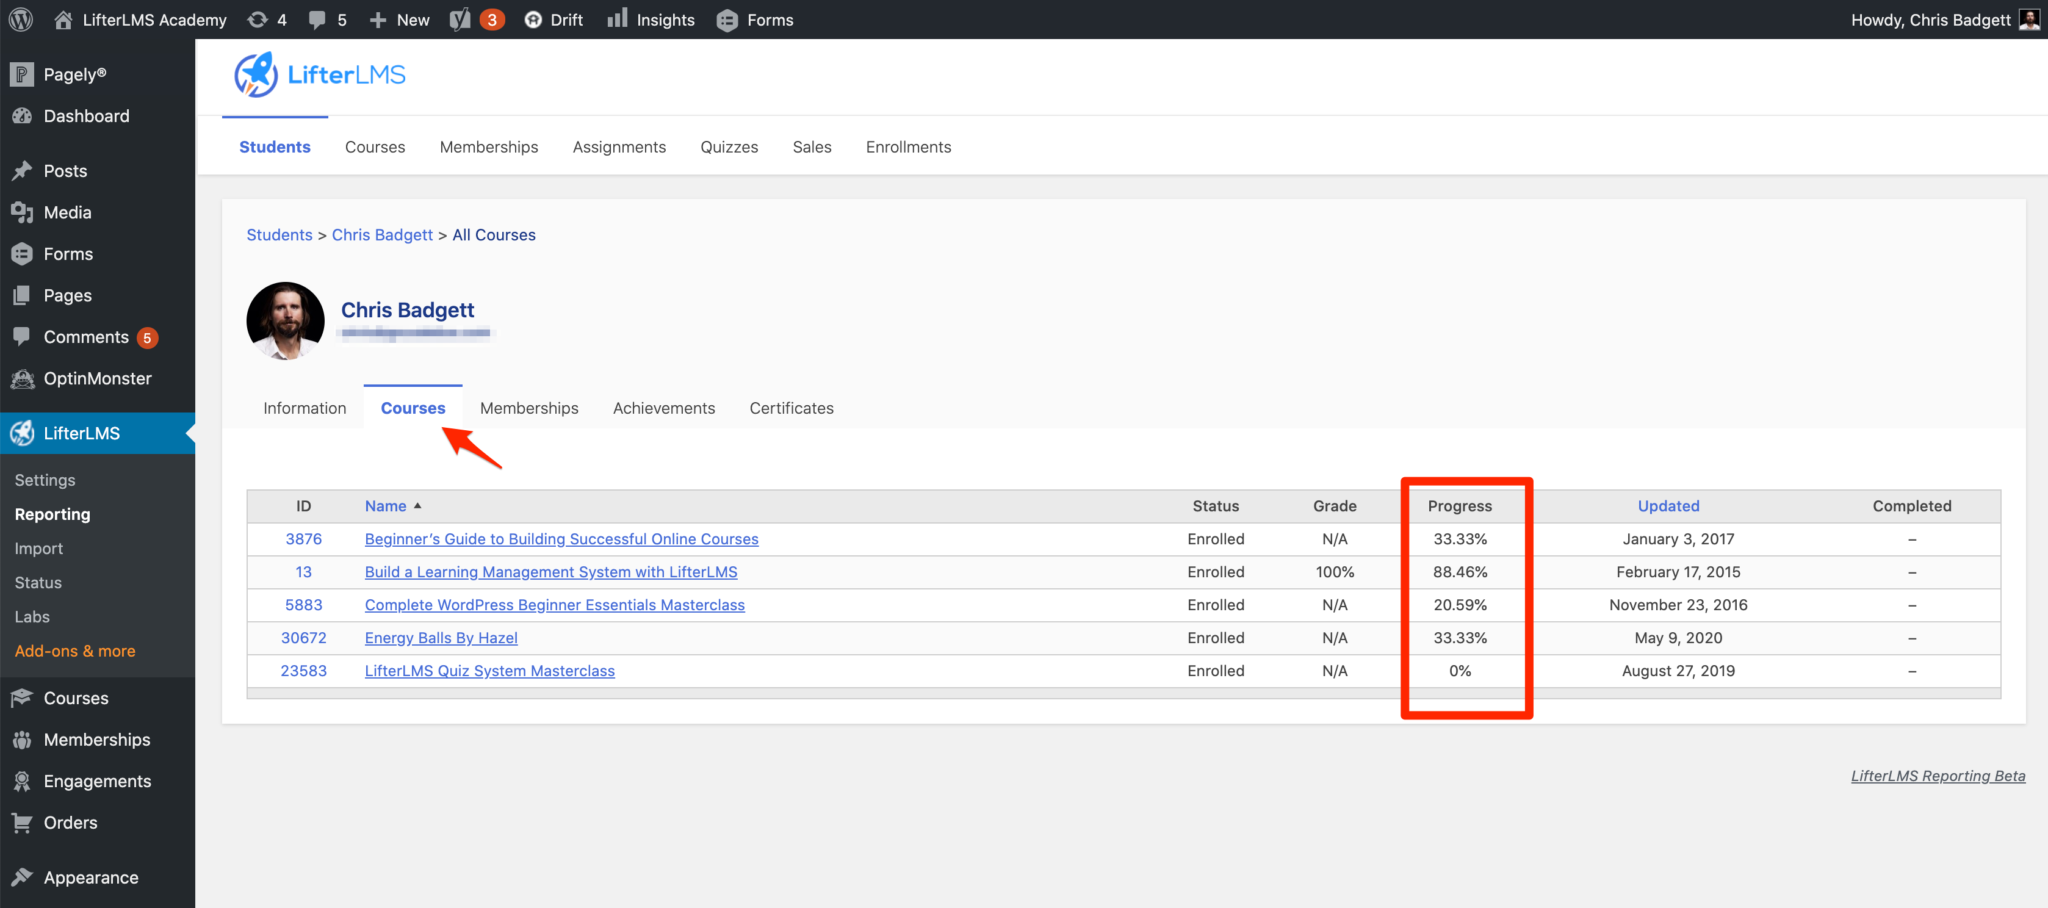The width and height of the screenshot is (2048, 908).
Task: Open the Quizzes reporting tab
Action: coord(729,147)
